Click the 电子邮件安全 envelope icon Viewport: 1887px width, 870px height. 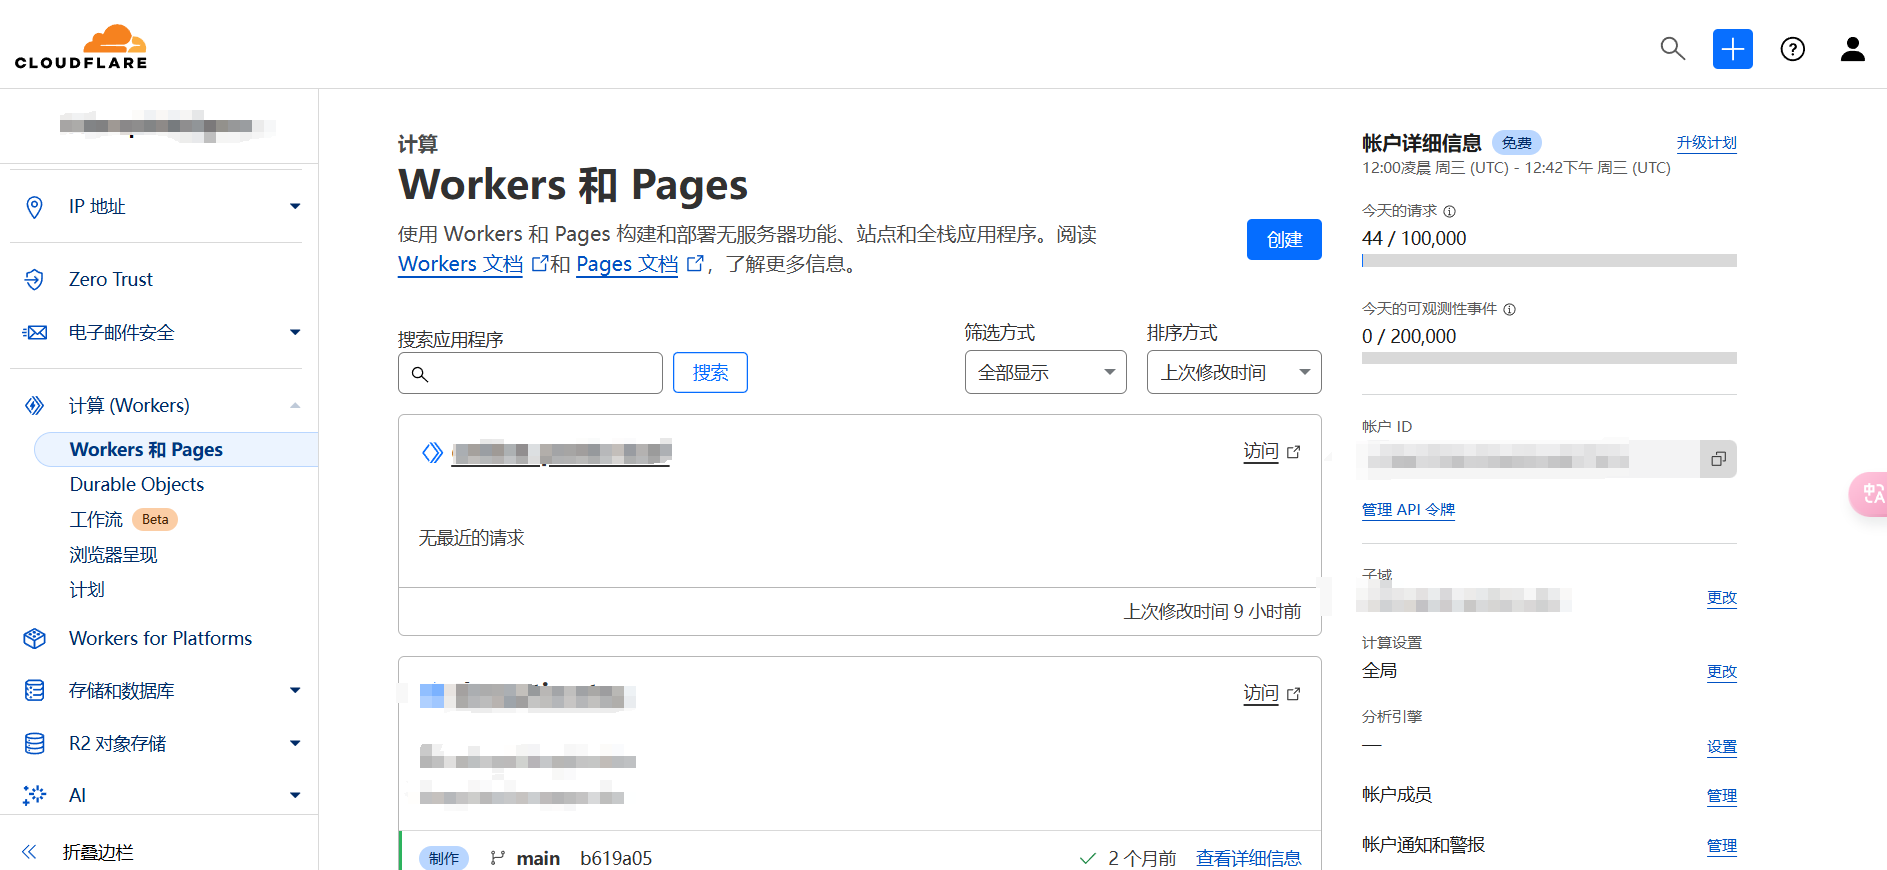pos(35,333)
